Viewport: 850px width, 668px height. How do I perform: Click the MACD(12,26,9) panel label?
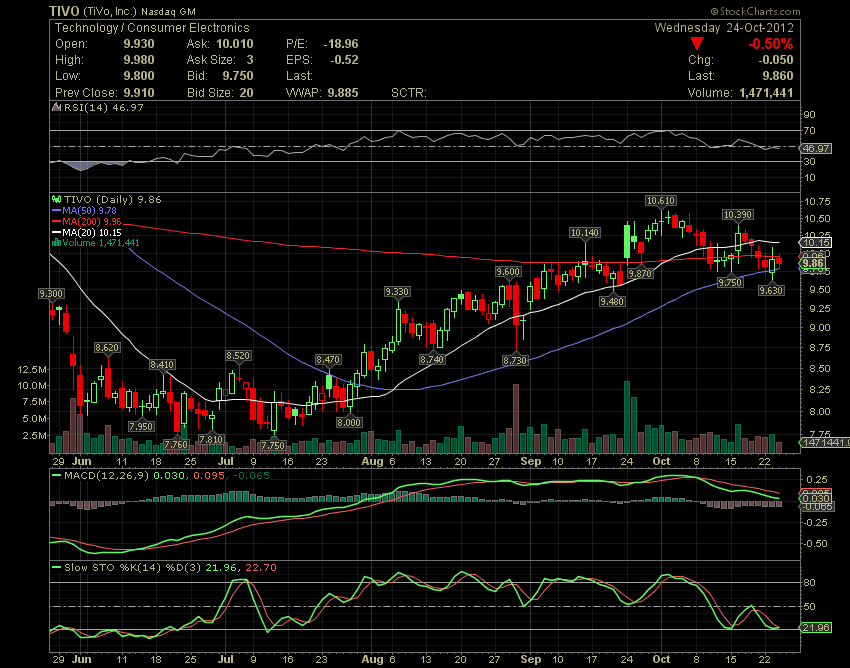(106, 476)
